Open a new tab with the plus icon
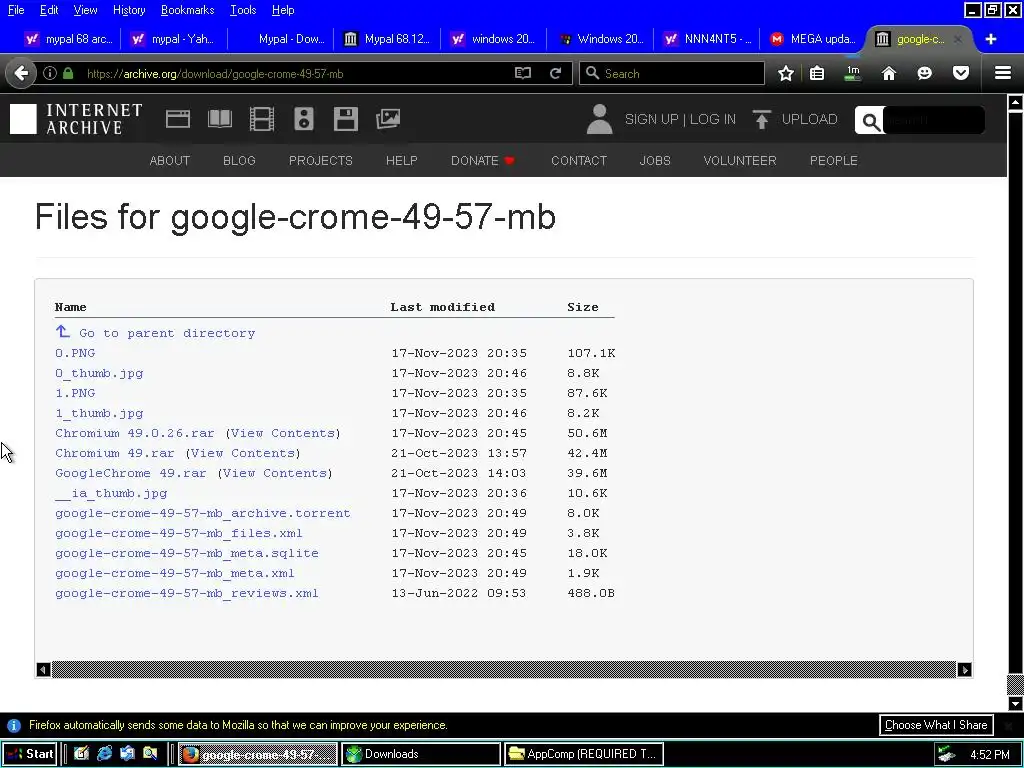 pyautogui.click(x=991, y=39)
